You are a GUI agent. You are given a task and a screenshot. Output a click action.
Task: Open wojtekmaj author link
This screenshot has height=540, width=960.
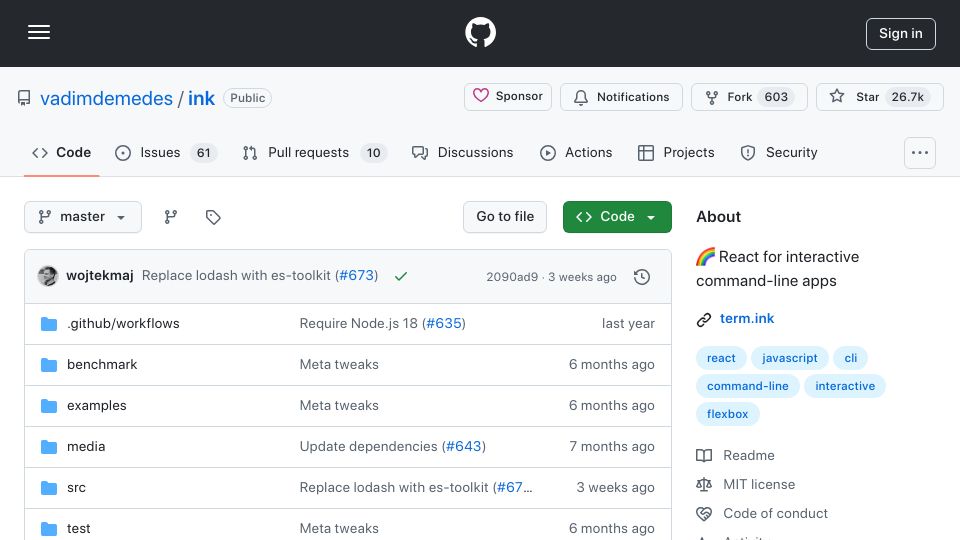point(100,276)
